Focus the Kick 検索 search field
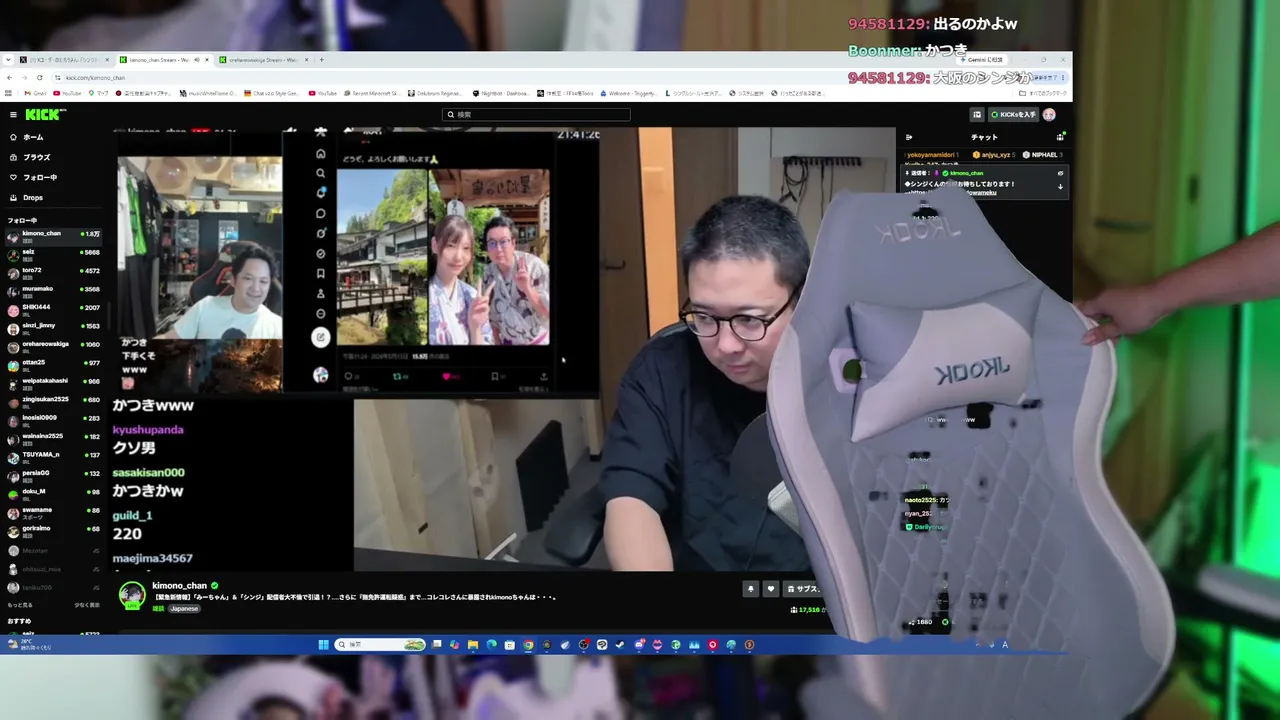The height and width of the screenshot is (720, 1280). tap(536, 115)
